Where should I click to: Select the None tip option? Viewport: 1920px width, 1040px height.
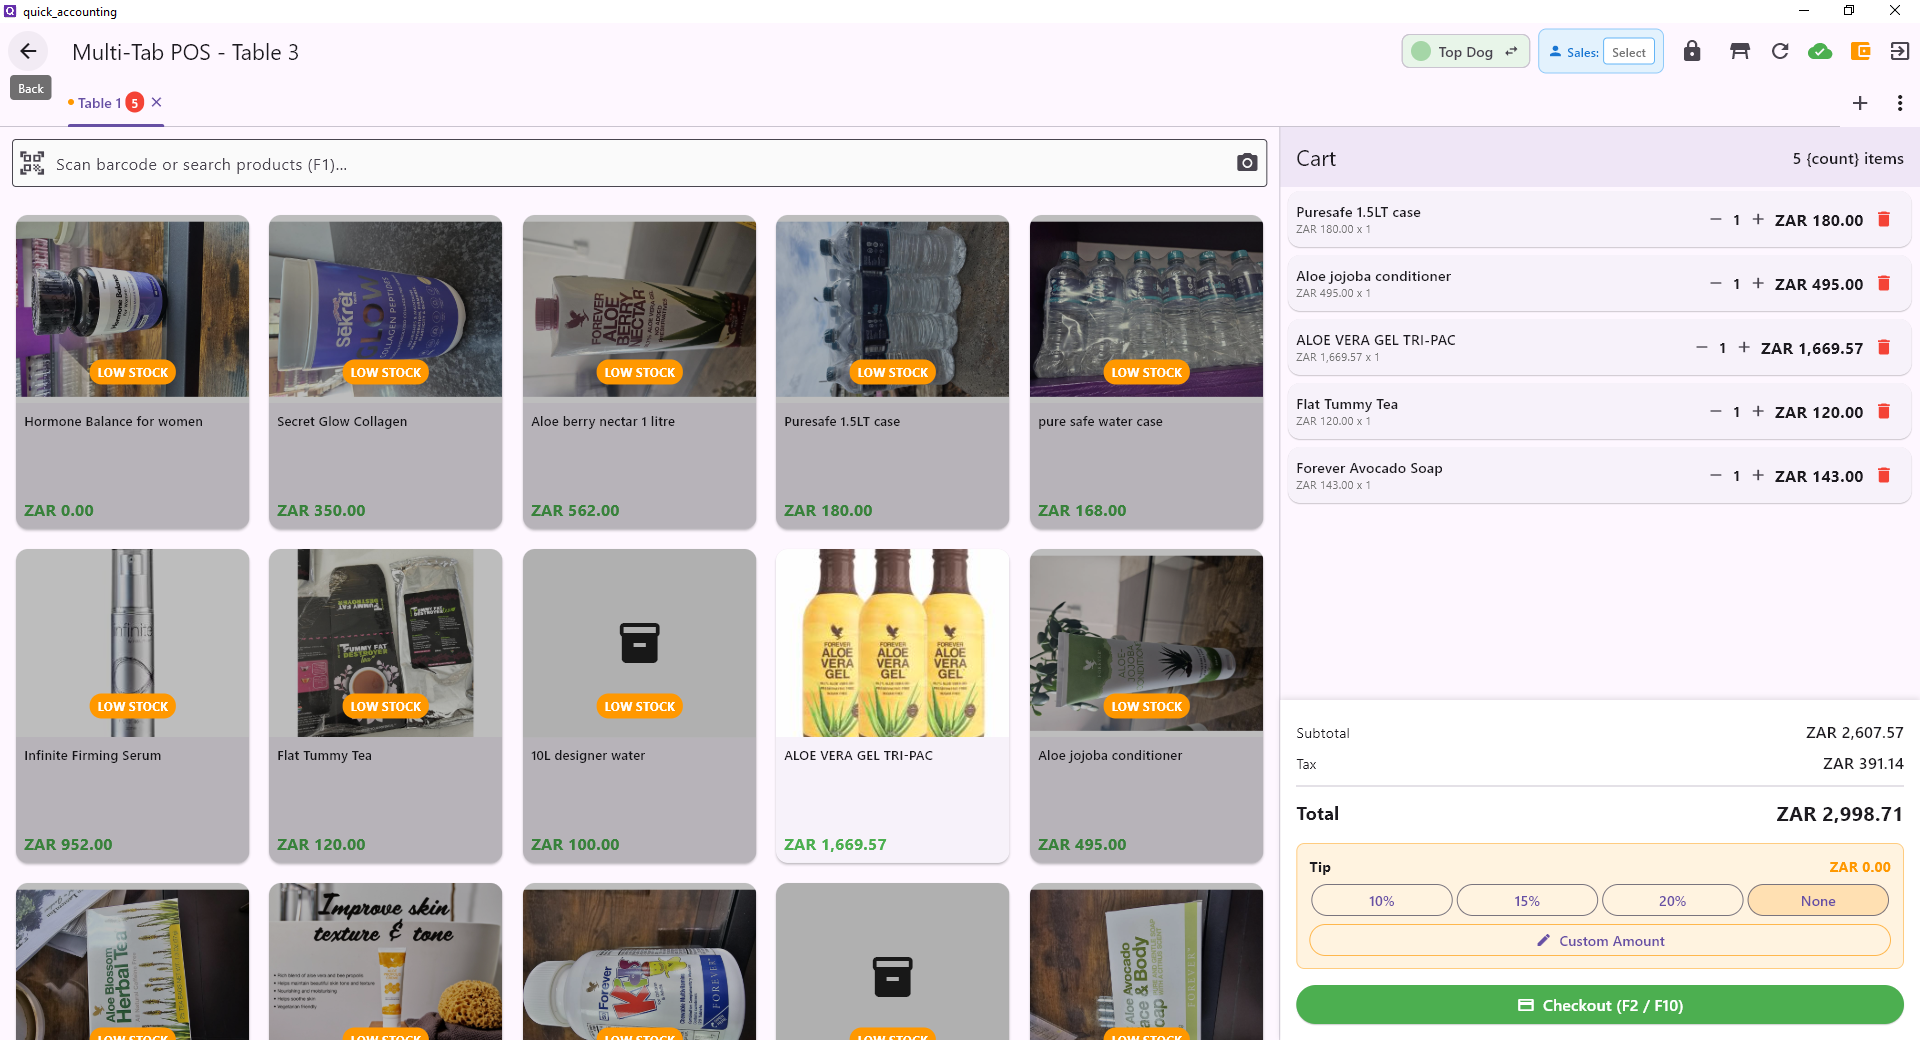[x=1818, y=900]
